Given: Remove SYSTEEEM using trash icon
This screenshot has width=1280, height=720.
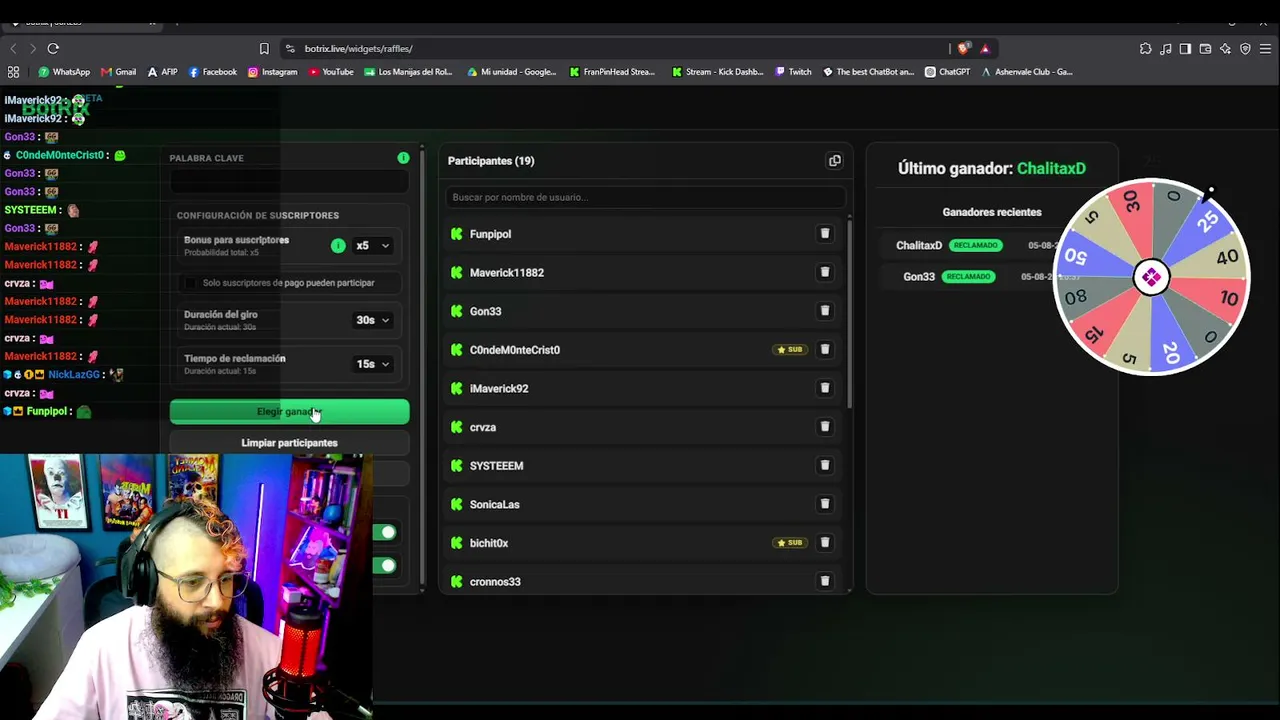Looking at the screenshot, I should point(825,465).
